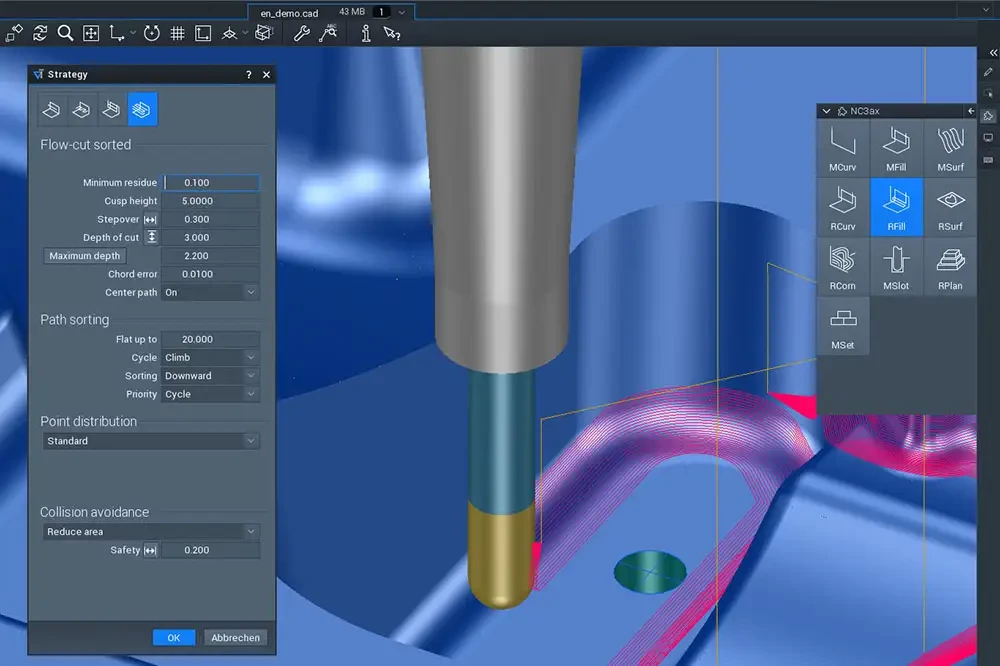
Task: Select the second strategy icon in the Strategy dialog
Action: pos(81,110)
